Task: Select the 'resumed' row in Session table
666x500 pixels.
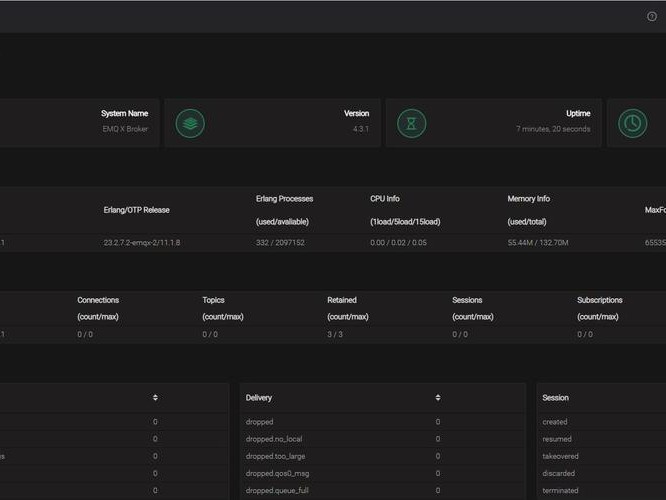Action: coord(601,439)
